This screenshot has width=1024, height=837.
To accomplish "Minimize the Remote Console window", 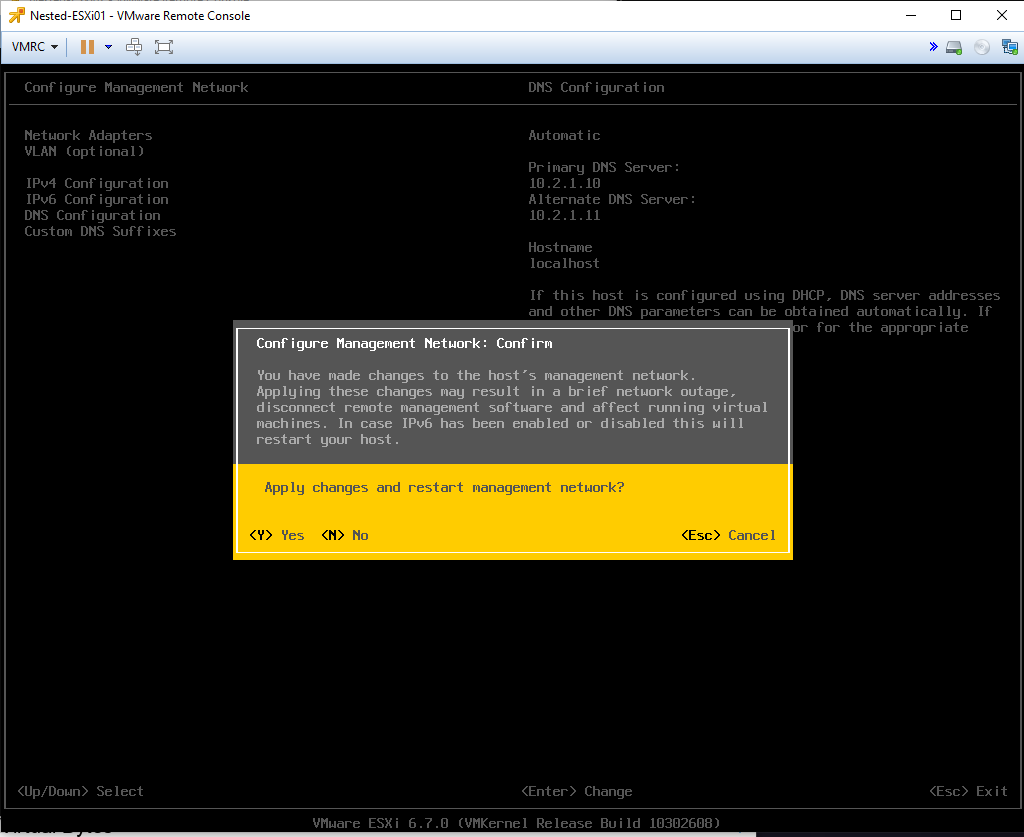I will pos(911,16).
